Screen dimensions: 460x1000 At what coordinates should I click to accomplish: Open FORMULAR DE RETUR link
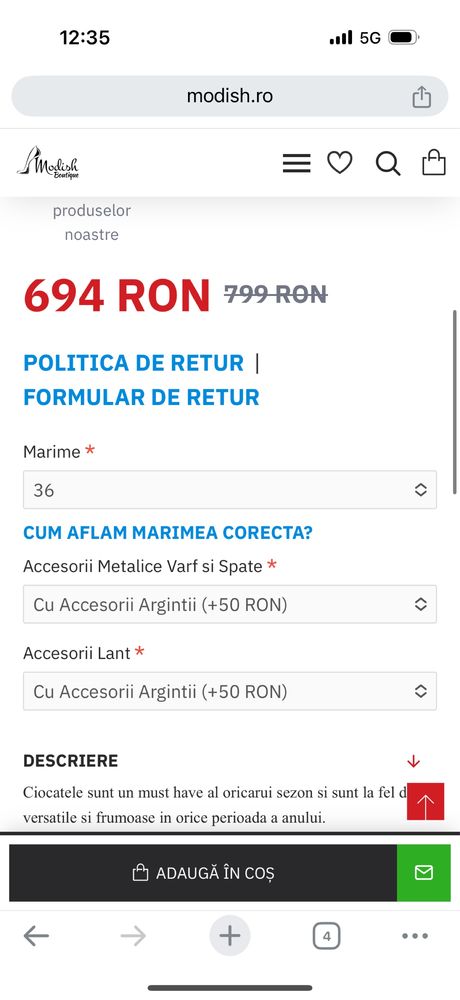tap(142, 397)
